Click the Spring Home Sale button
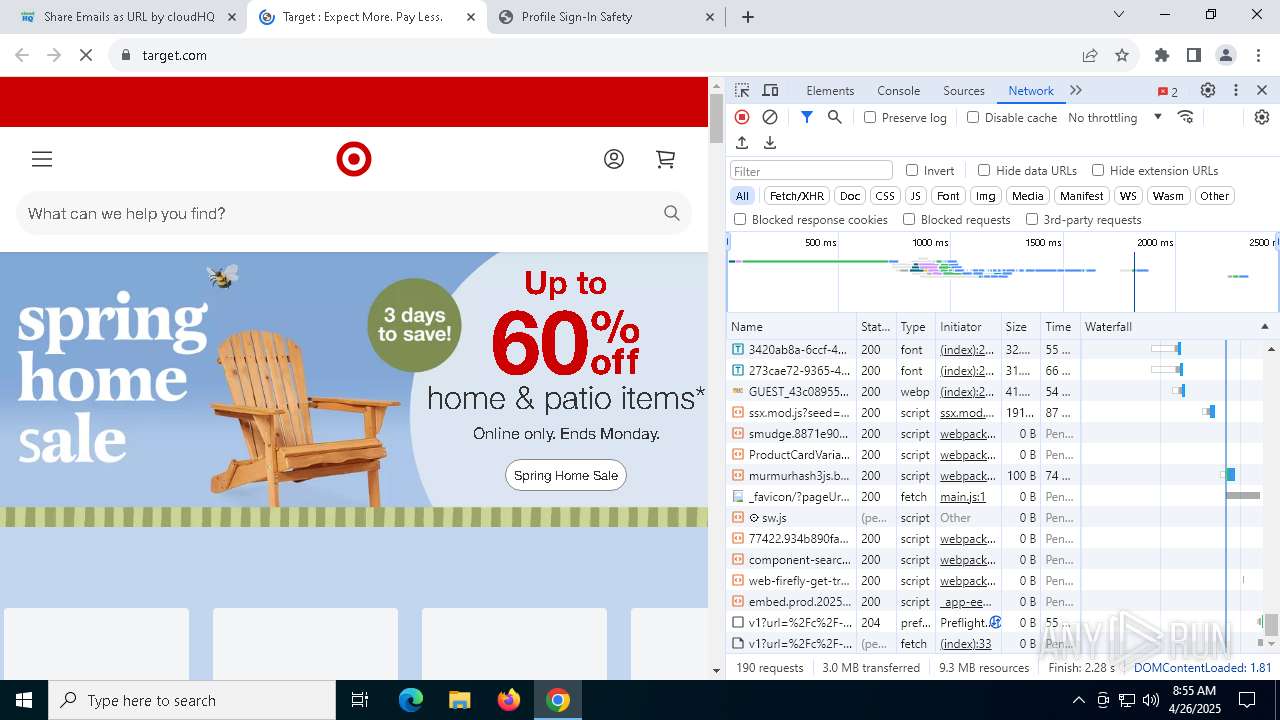This screenshot has height=720, width=1280. pyautogui.click(x=566, y=475)
